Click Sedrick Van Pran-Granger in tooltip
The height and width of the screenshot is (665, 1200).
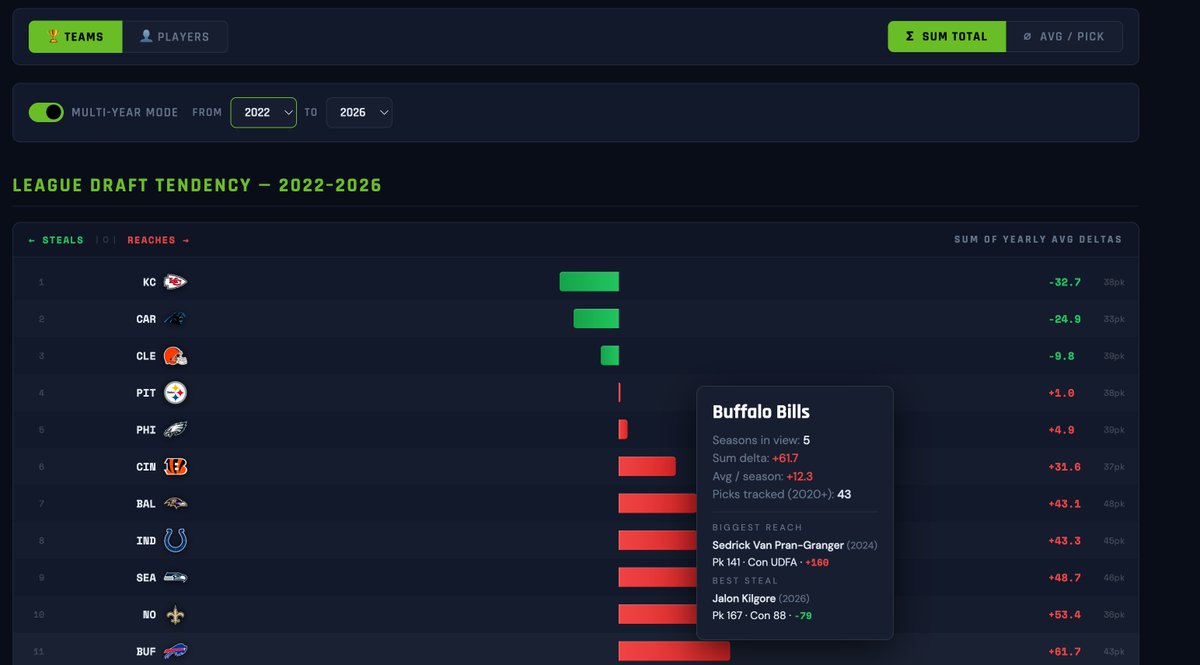pos(778,545)
